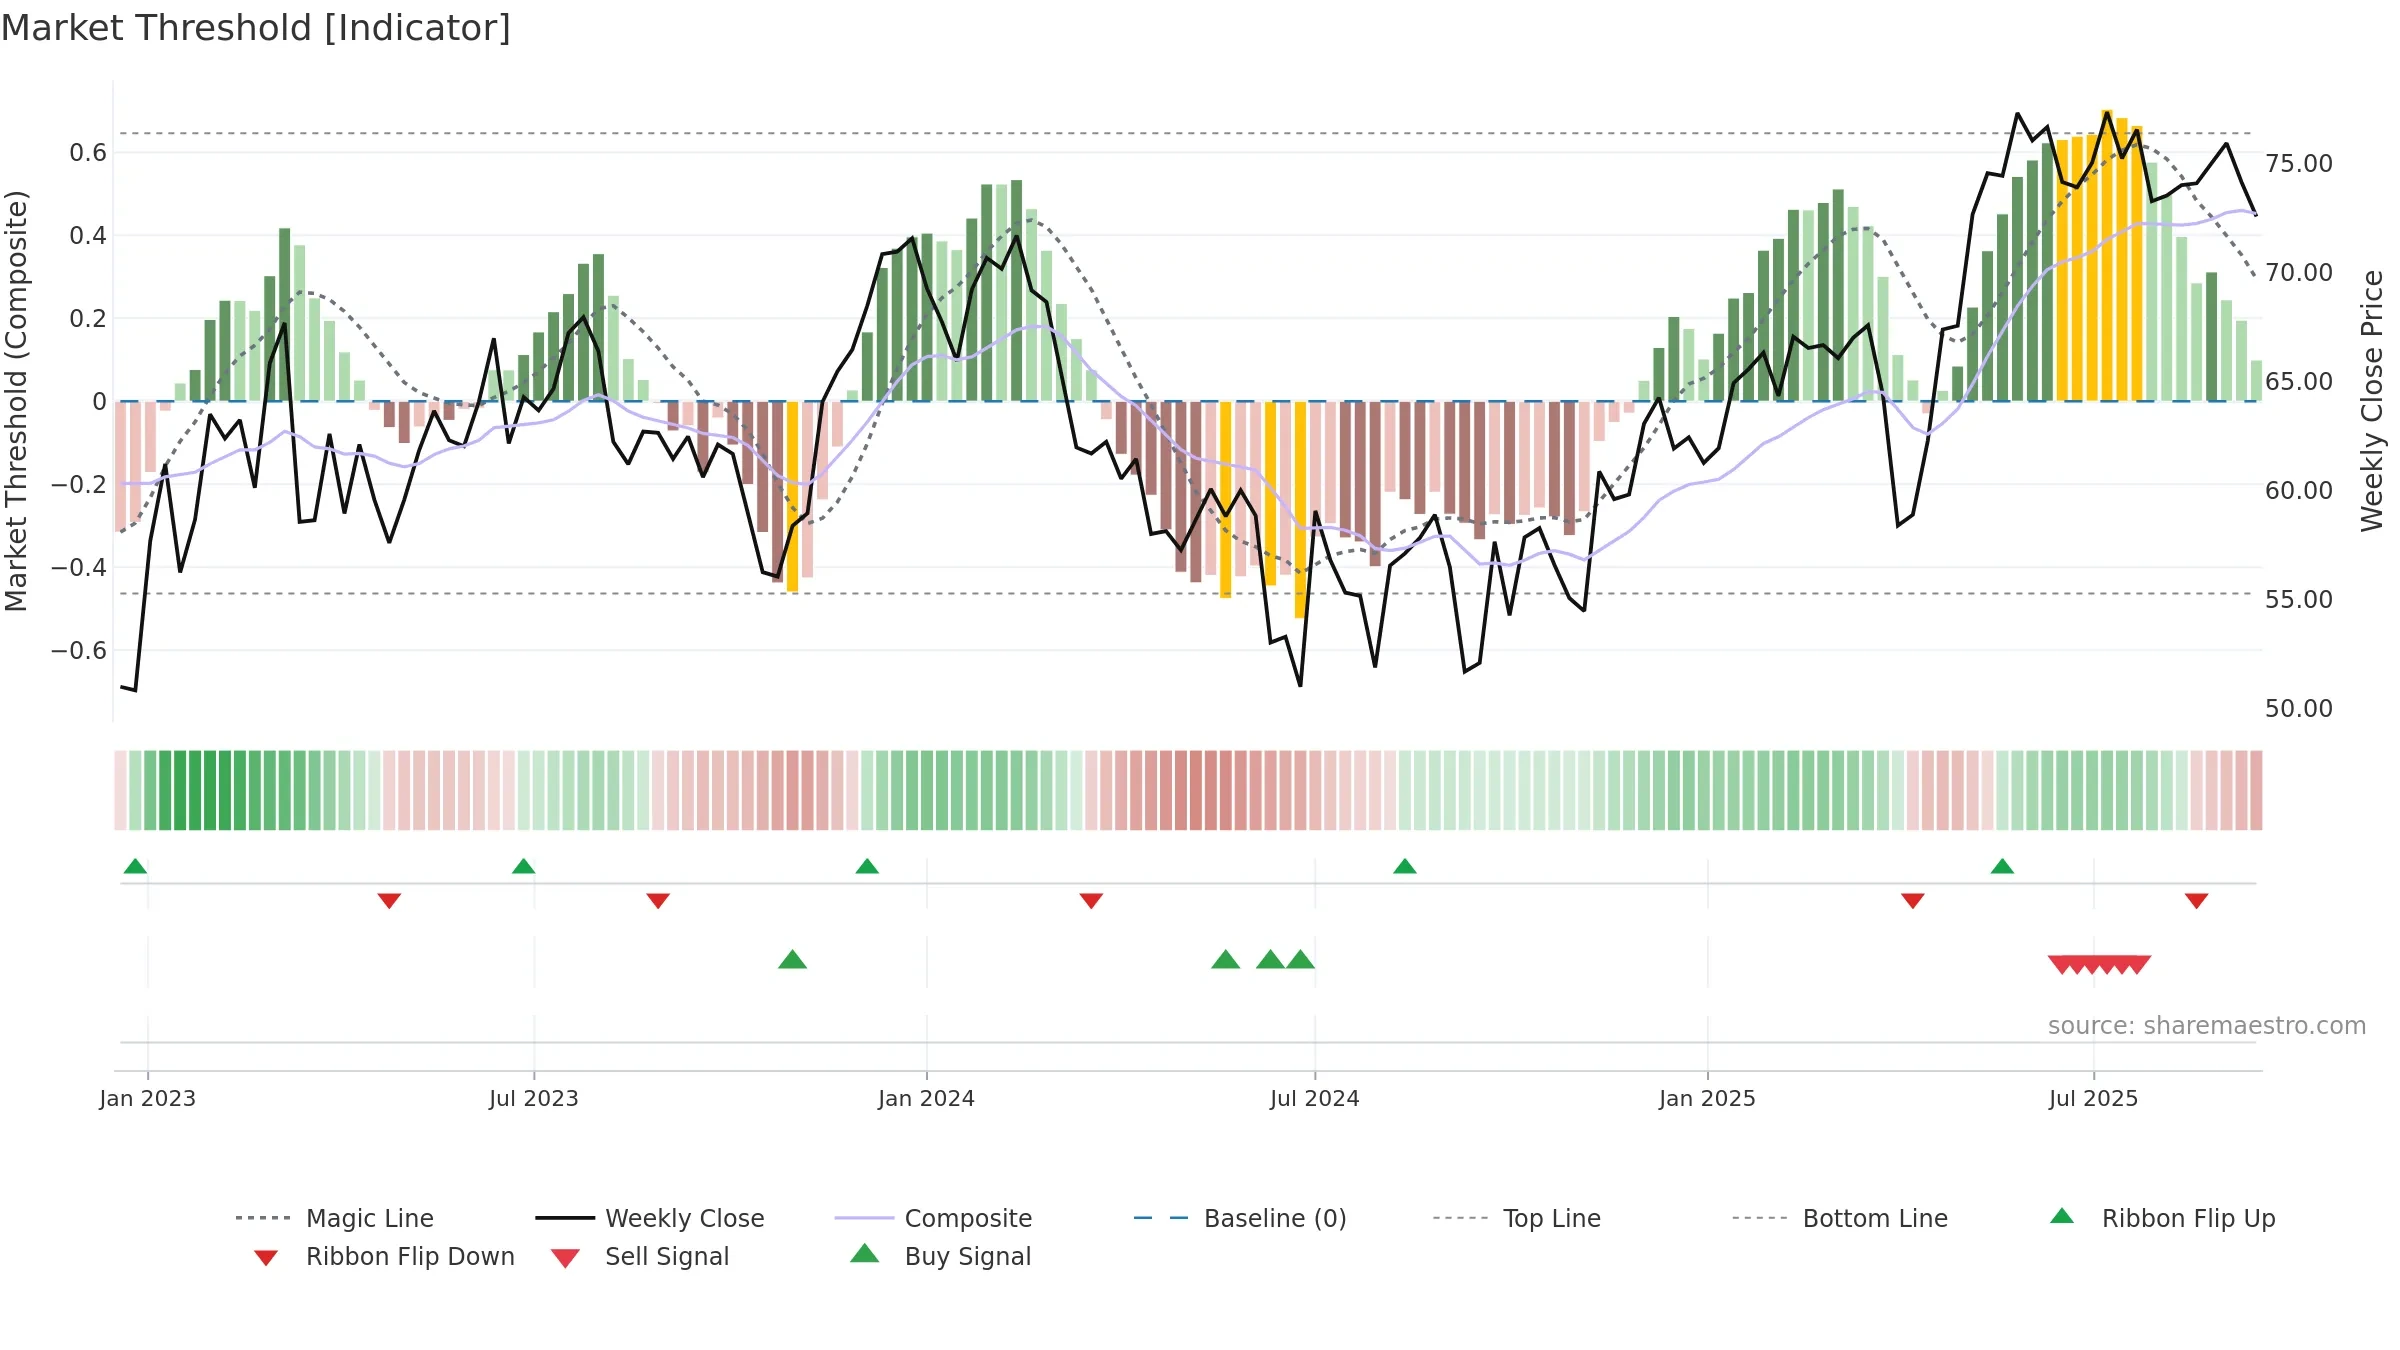
Task: Toggle the Top Line legend entry
Action: tap(1516, 1218)
